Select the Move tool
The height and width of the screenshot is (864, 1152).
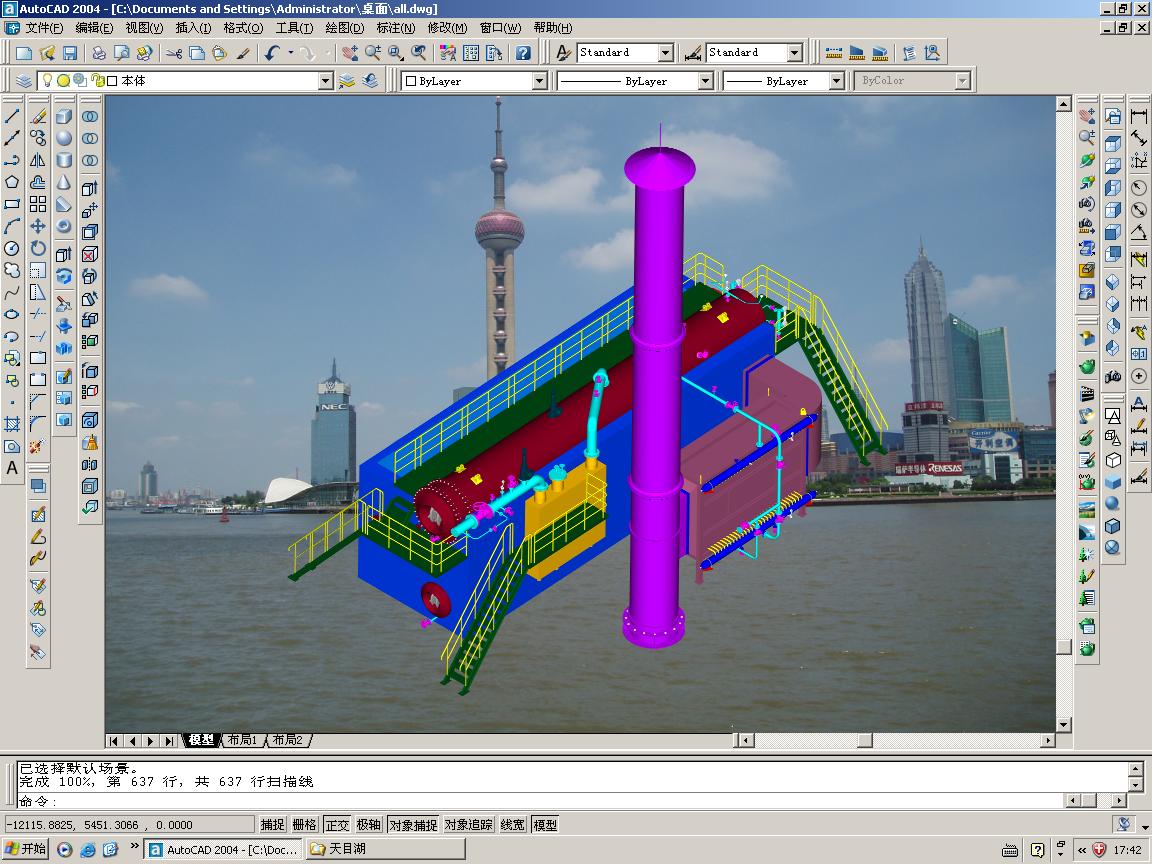click(x=38, y=226)
